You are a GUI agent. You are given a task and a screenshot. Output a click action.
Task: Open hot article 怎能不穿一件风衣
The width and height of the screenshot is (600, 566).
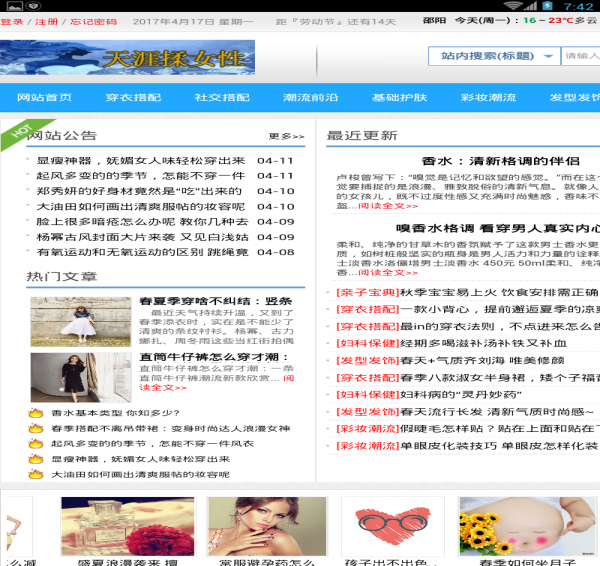pyautogui.click(x=152, y=444)
